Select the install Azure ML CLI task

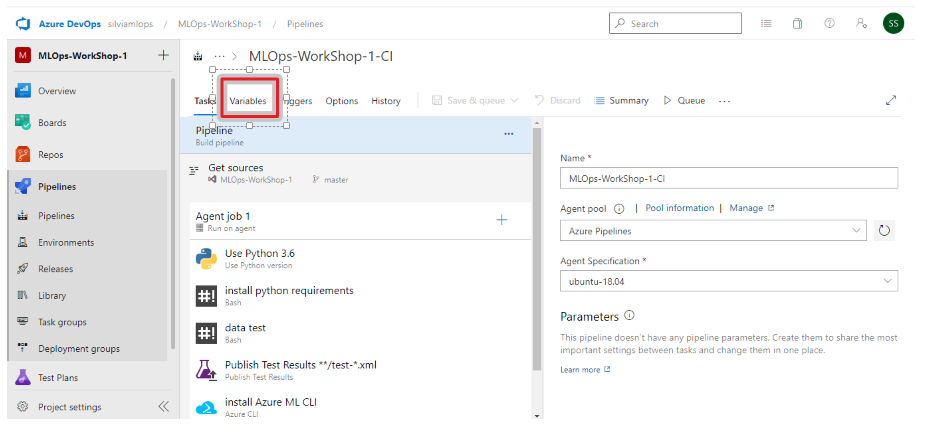coord(360,405)
